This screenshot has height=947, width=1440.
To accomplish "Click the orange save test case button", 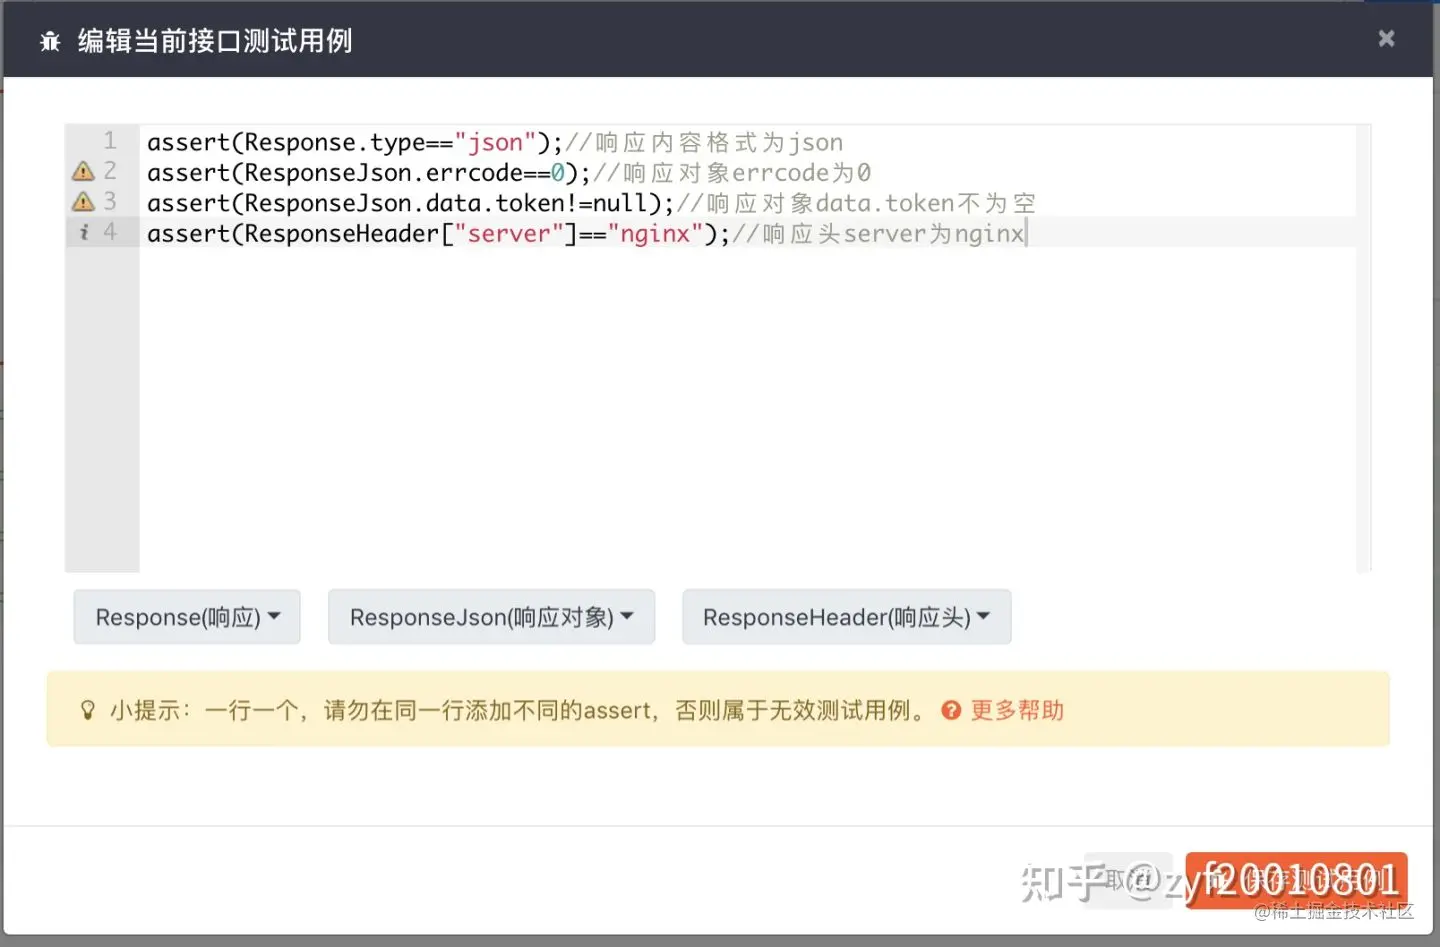I will (1296, 880).
